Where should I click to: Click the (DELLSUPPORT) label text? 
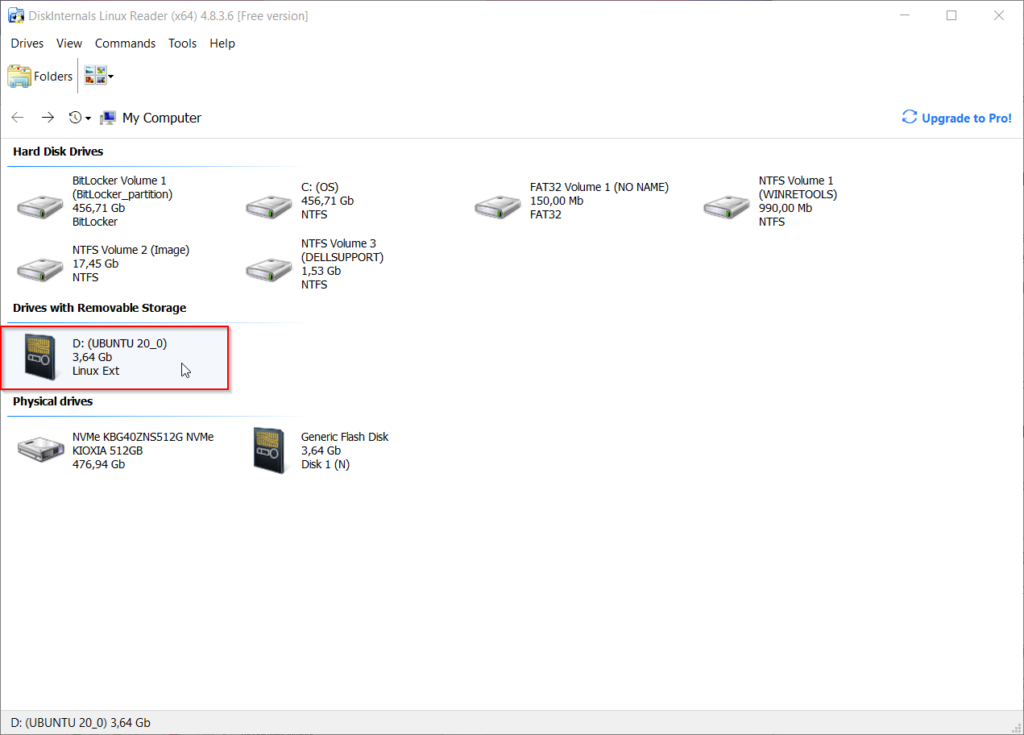tap(342, 257)
